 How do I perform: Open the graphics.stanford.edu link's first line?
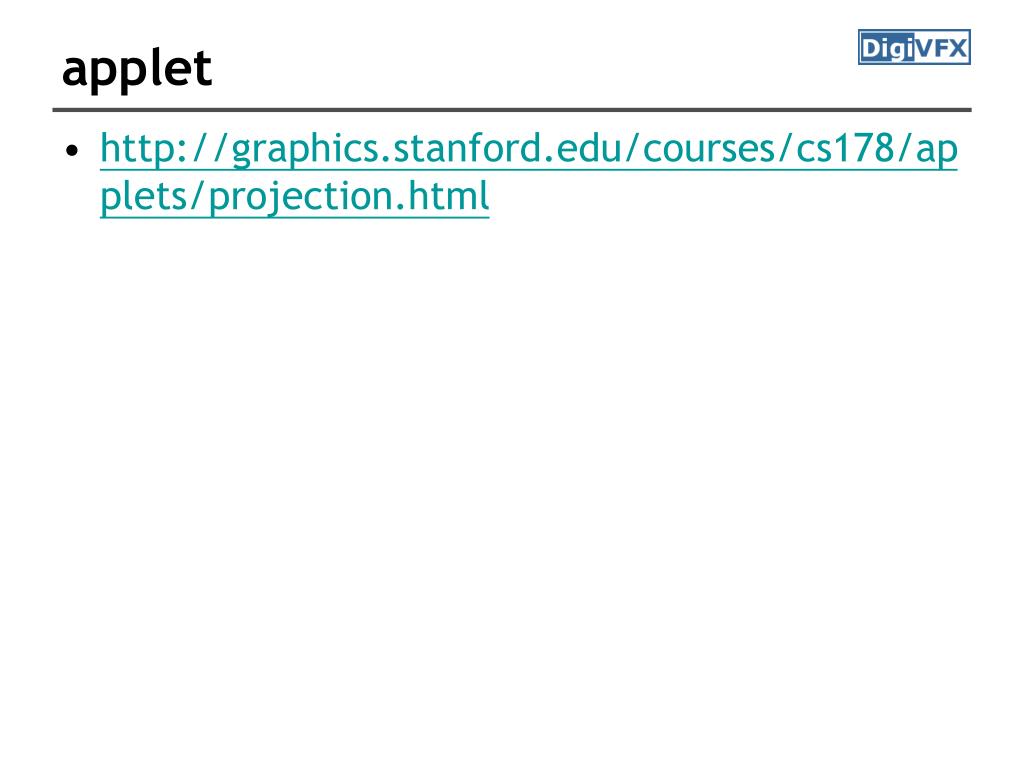(528, 150)
